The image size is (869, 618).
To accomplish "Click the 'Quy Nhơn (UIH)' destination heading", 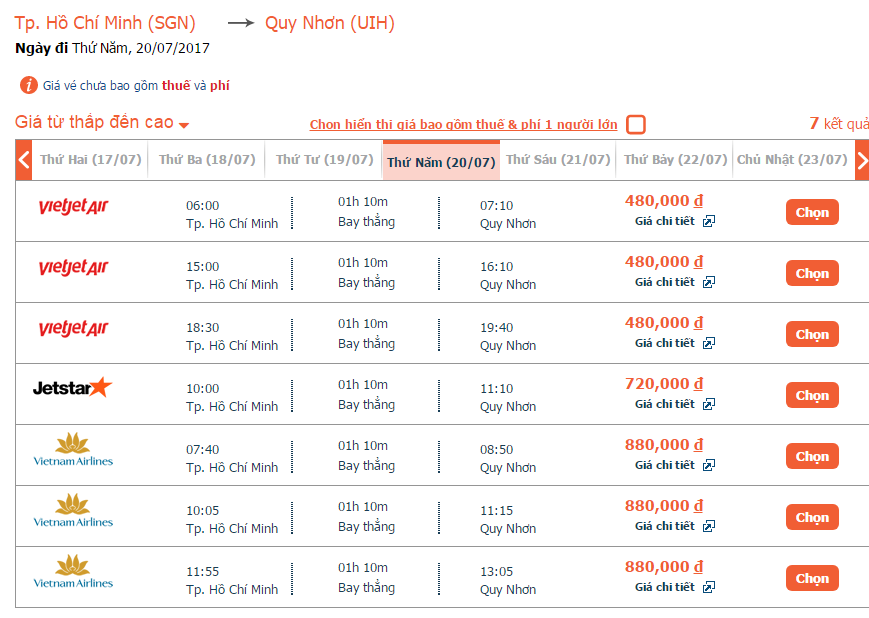I will click(x=330, y=23).
